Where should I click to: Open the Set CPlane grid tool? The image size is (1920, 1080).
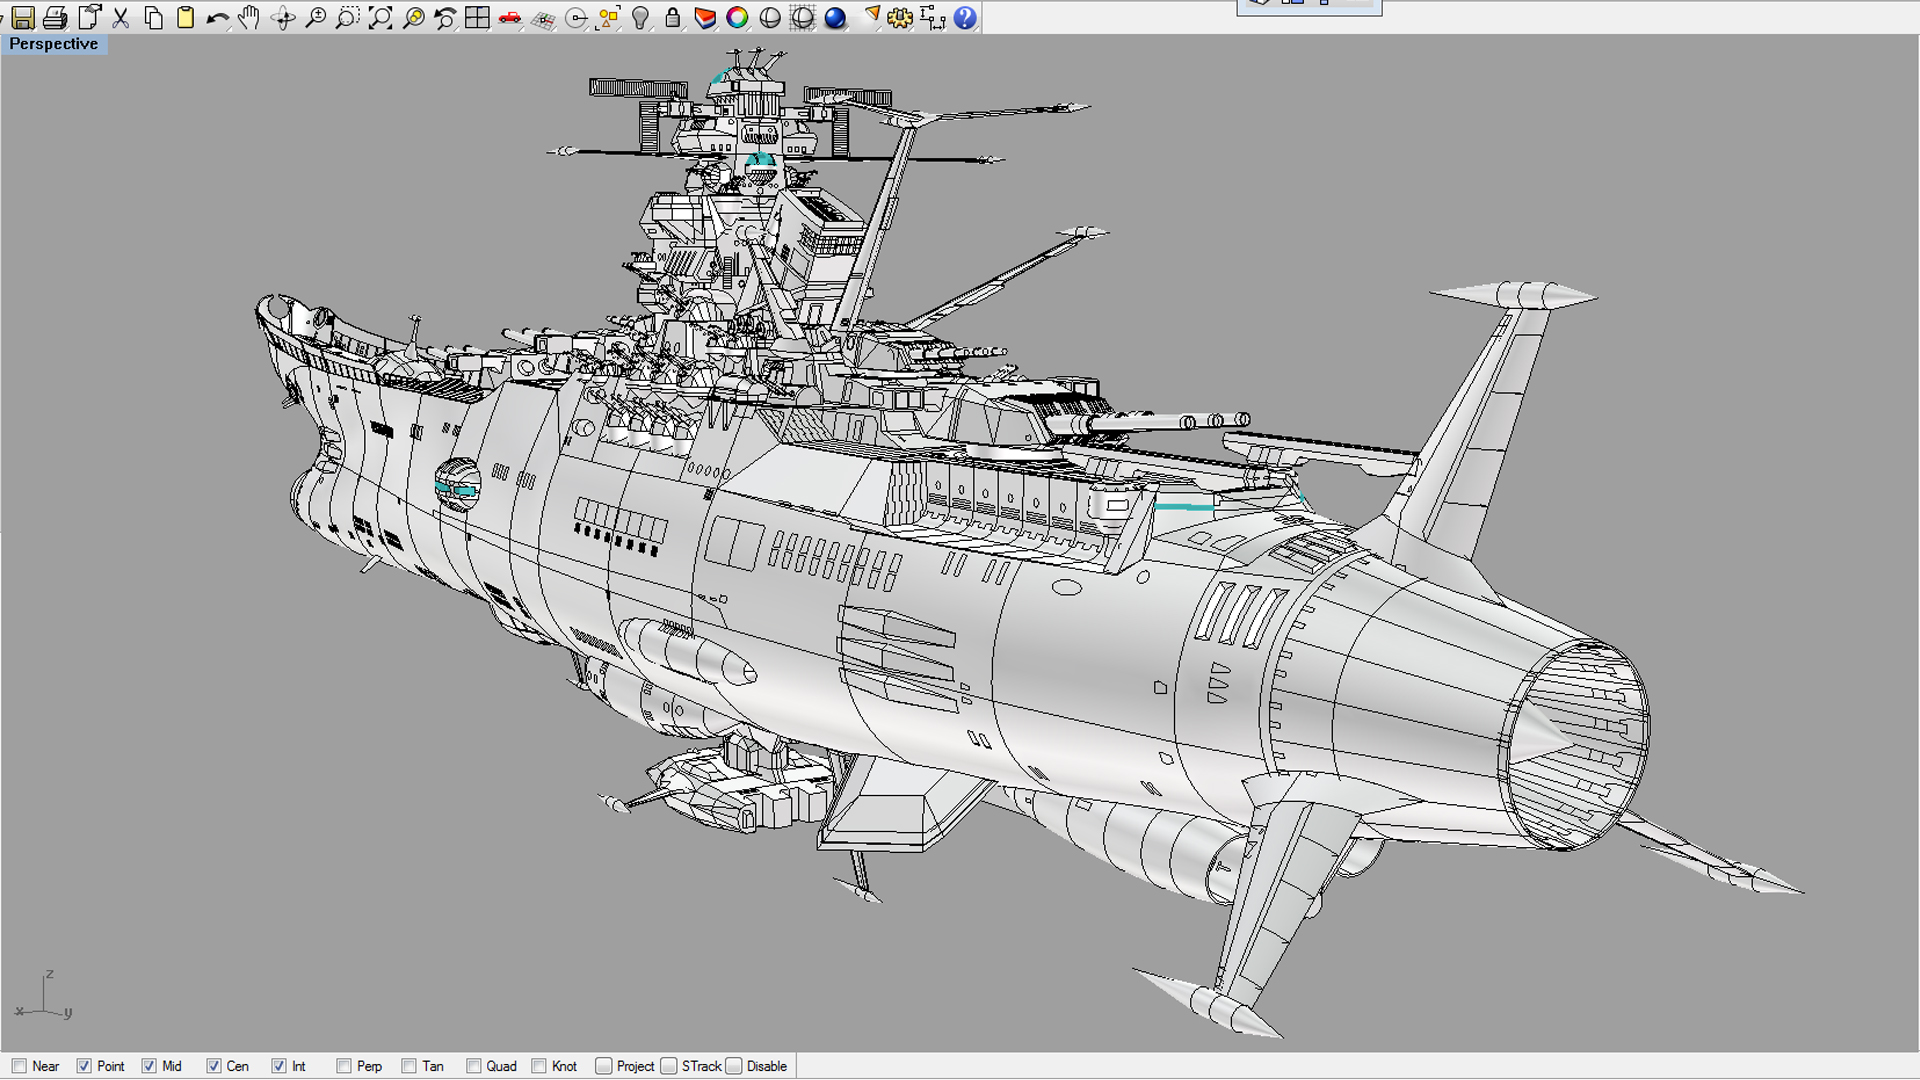(543, 18)
